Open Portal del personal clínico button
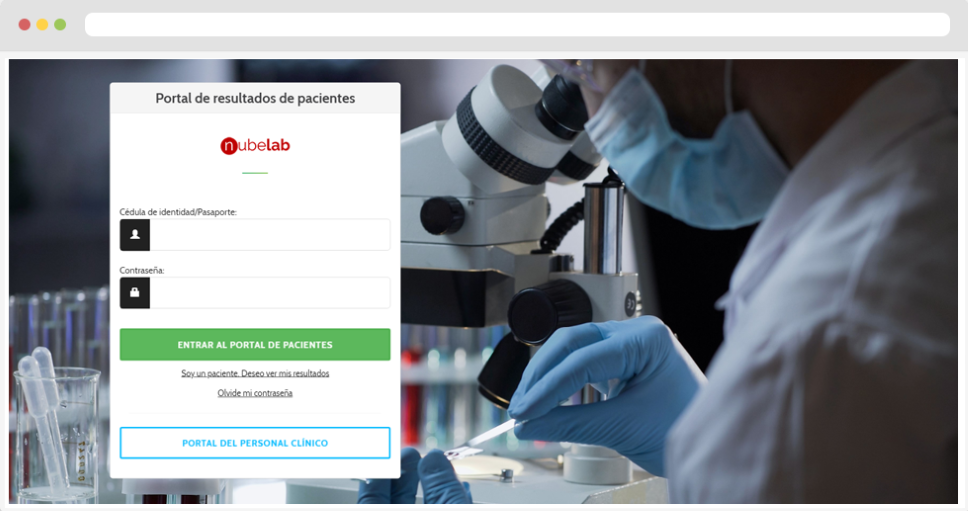Viewport: 968px width, 511px height. [x=255, y=443]
